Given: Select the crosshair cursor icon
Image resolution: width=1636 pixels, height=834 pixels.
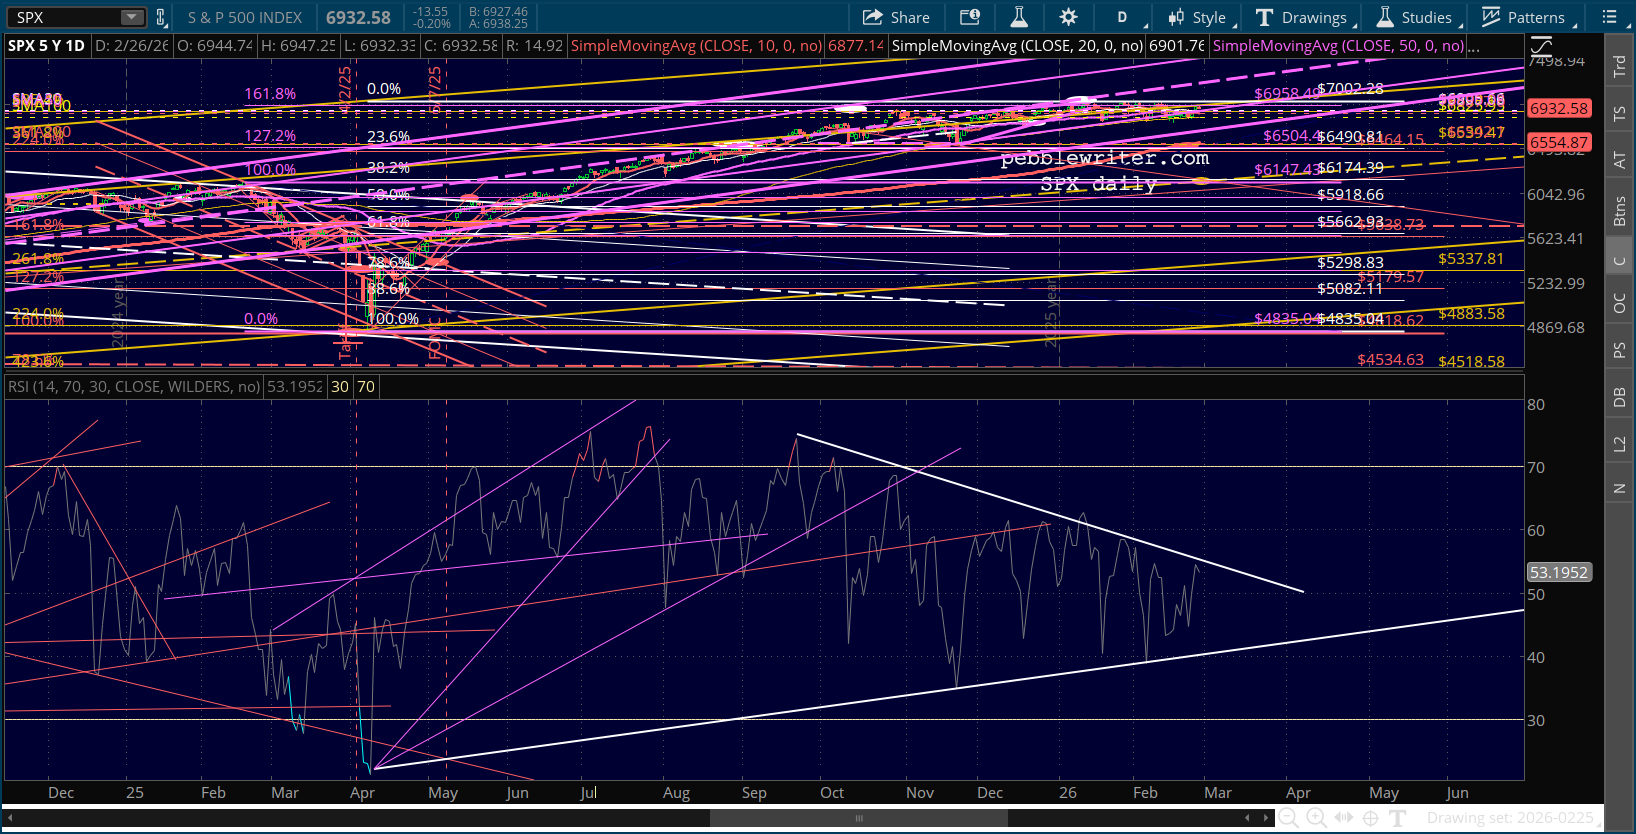Looking at the screenshot, I should pos(1371,818).
